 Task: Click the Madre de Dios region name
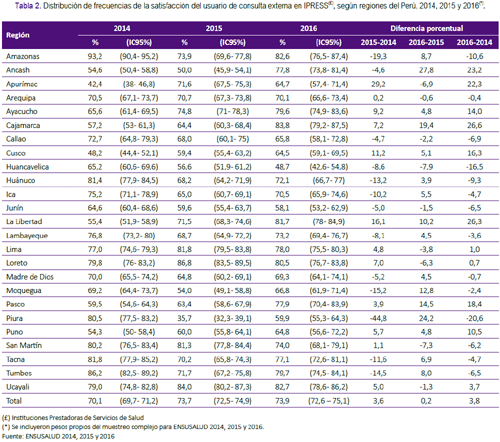pos(30,277)
